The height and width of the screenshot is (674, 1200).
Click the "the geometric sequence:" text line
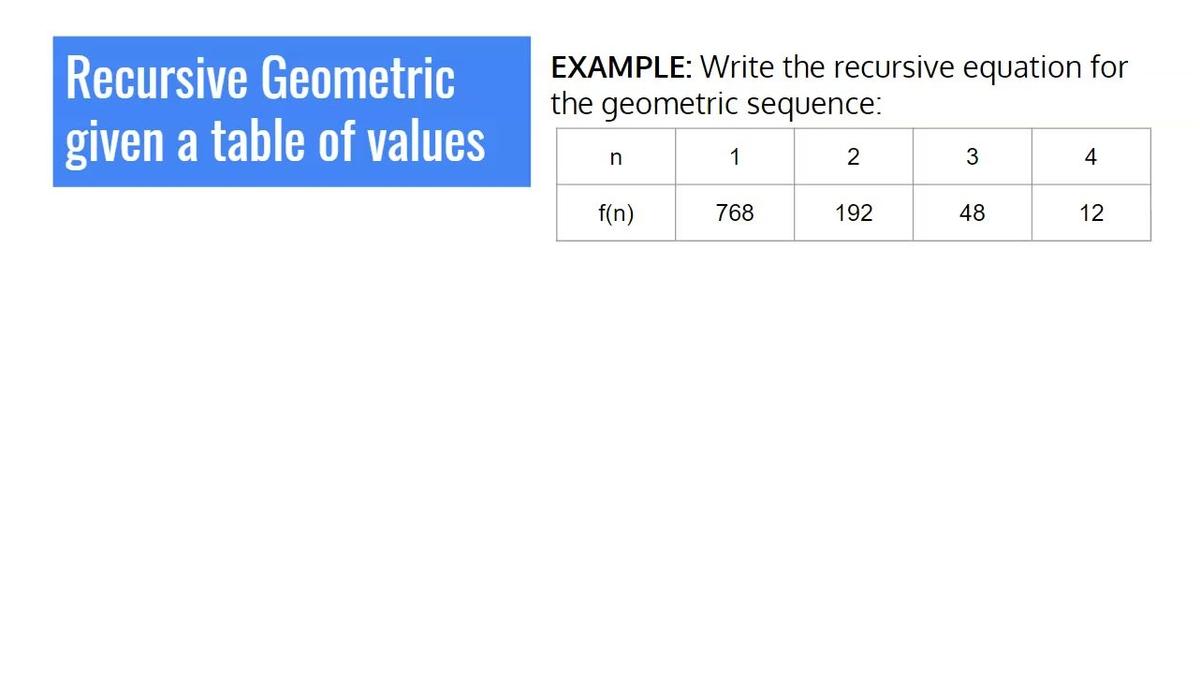click(716, 104)
